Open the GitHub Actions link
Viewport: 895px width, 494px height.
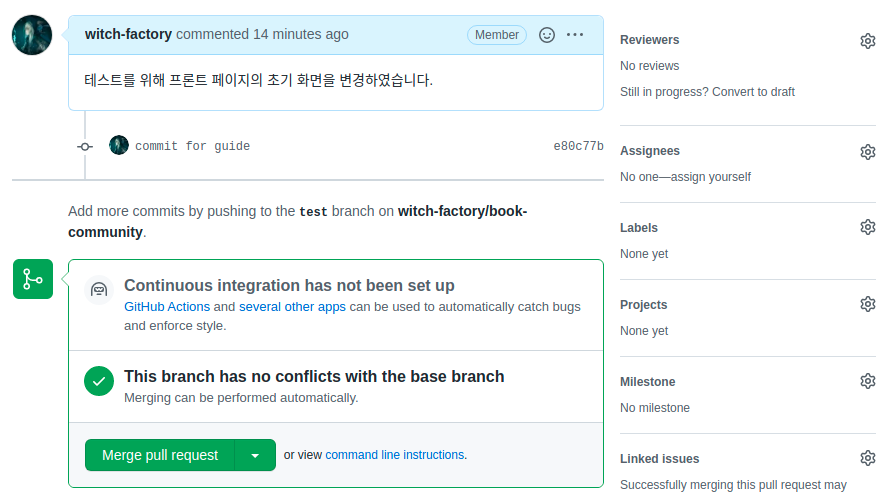tap(167, 307)
